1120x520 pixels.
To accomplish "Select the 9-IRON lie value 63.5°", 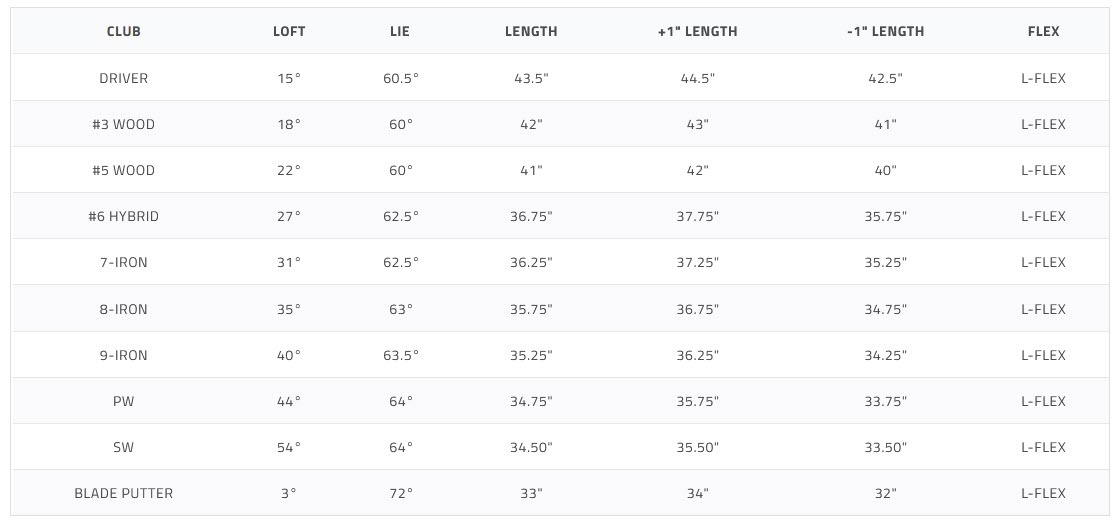I will coord(401,355).
